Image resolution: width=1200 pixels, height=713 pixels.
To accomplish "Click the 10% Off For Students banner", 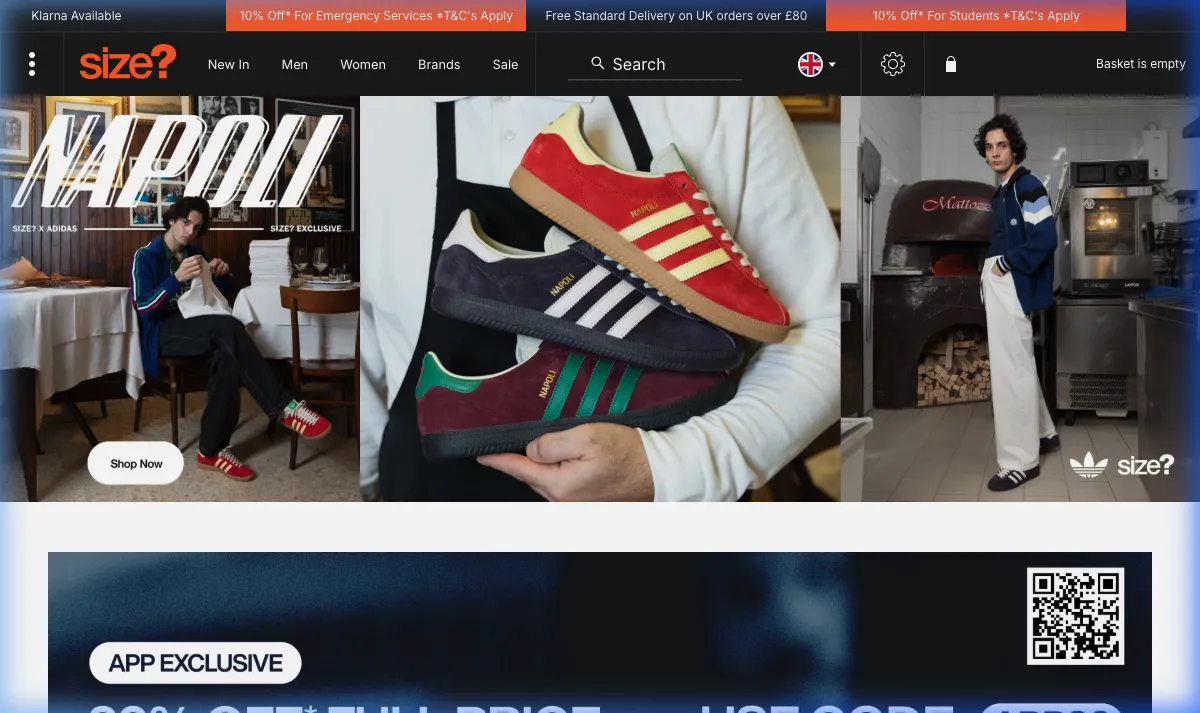I will pyautogui.click(x=975, y=15).
